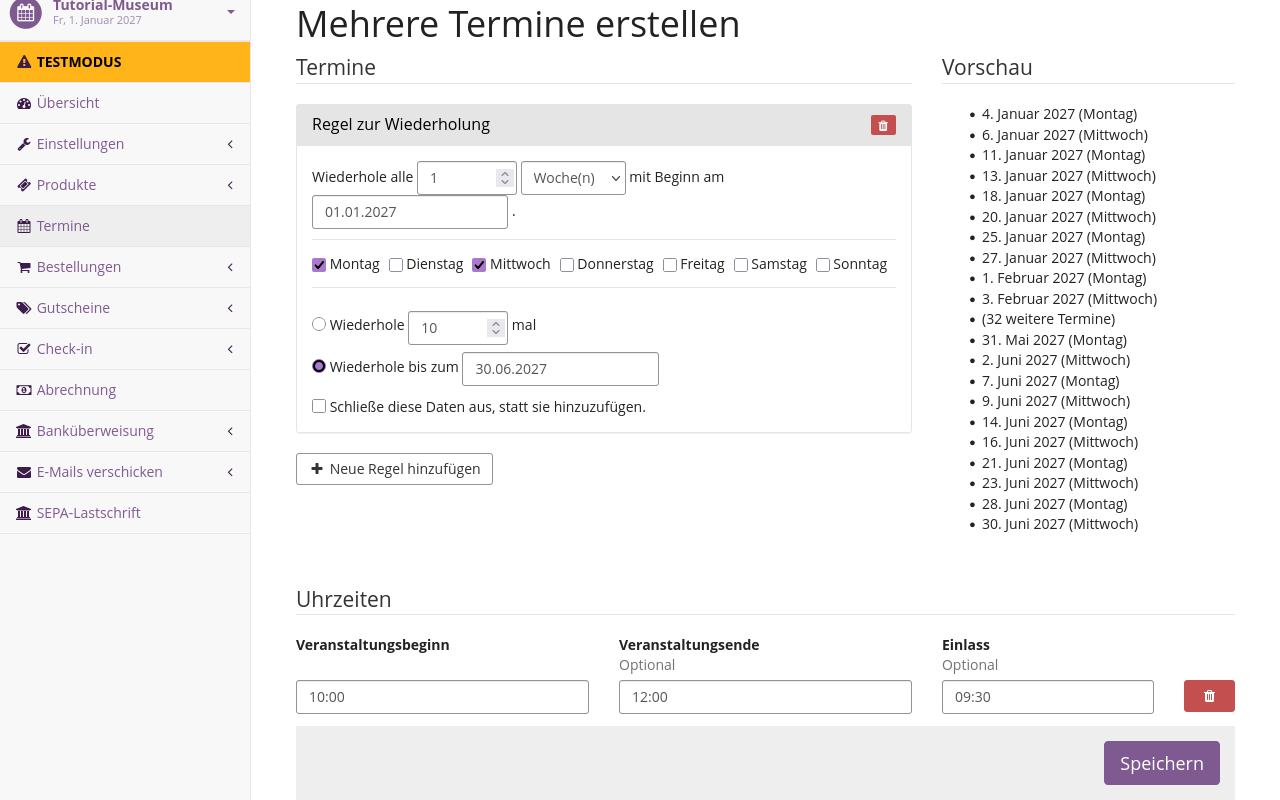Click the dashboard icon beside Übersicht

tap(24, 103)
